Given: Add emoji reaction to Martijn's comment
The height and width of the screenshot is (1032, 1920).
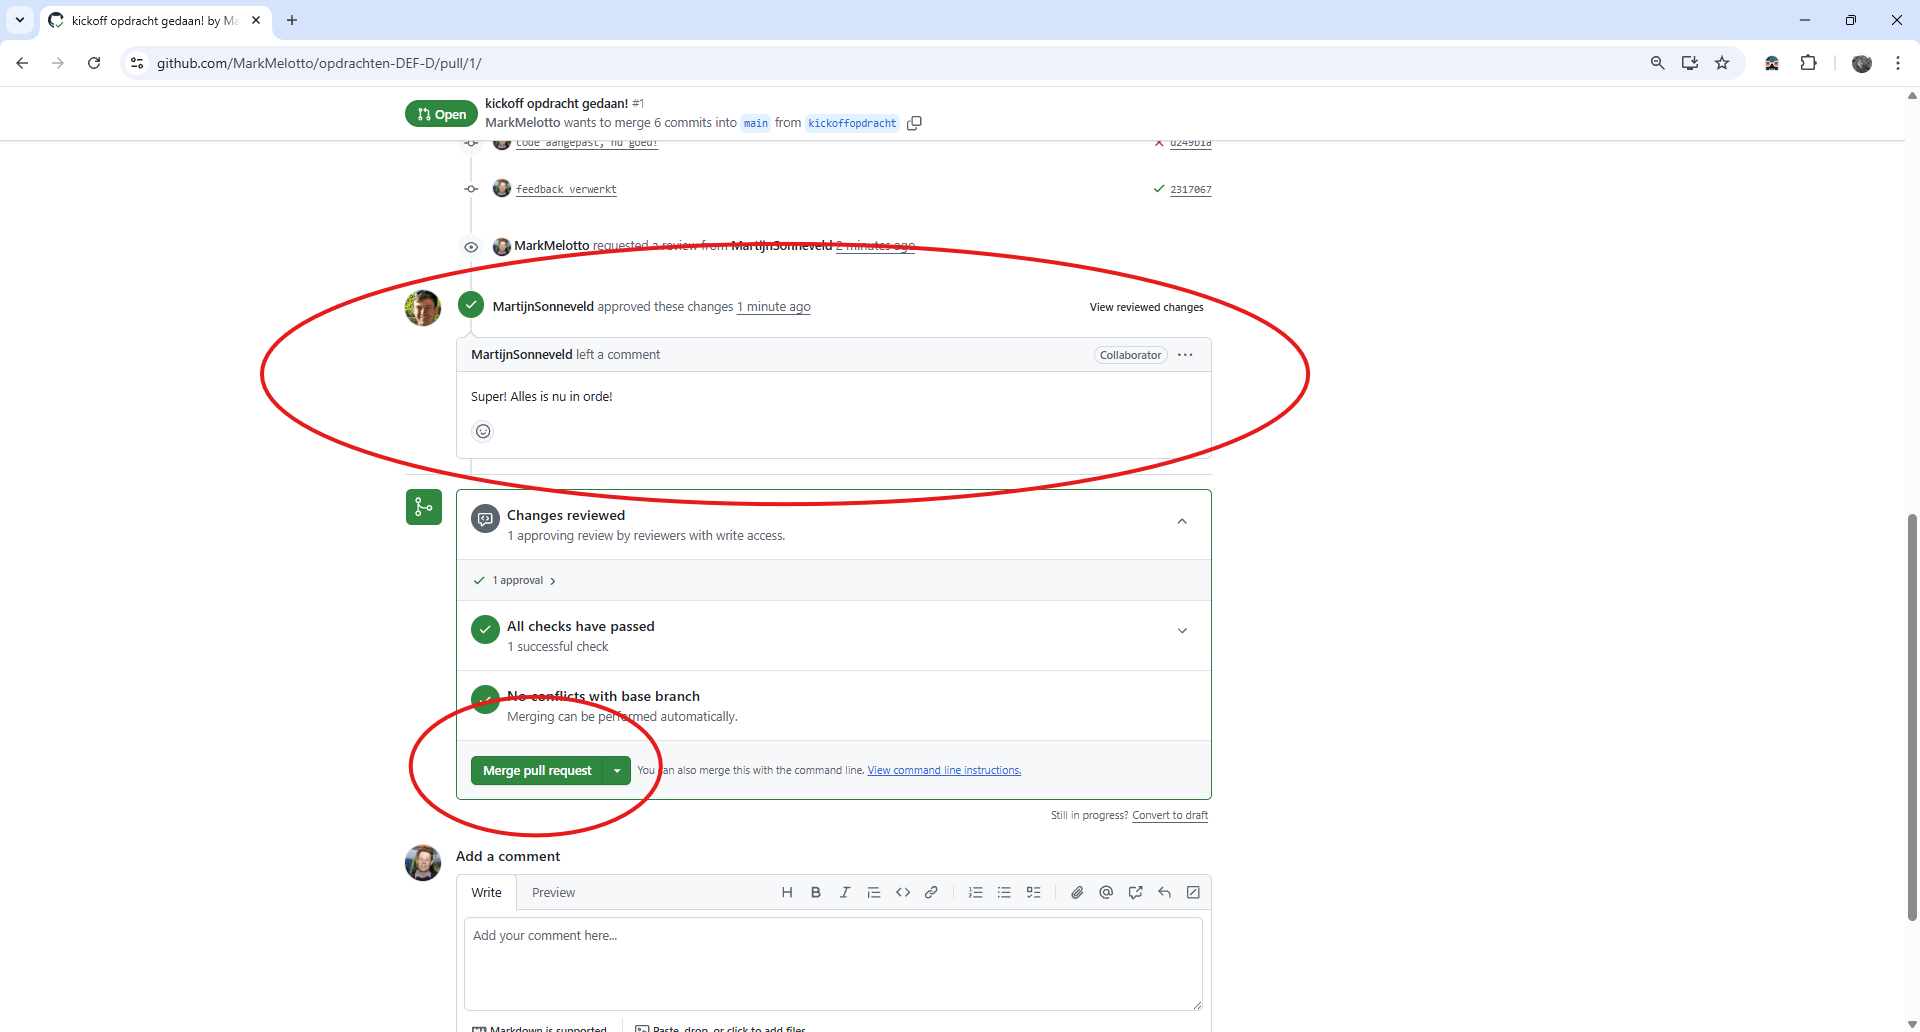Looking at the screenshot, I should [x=483, y=431].
